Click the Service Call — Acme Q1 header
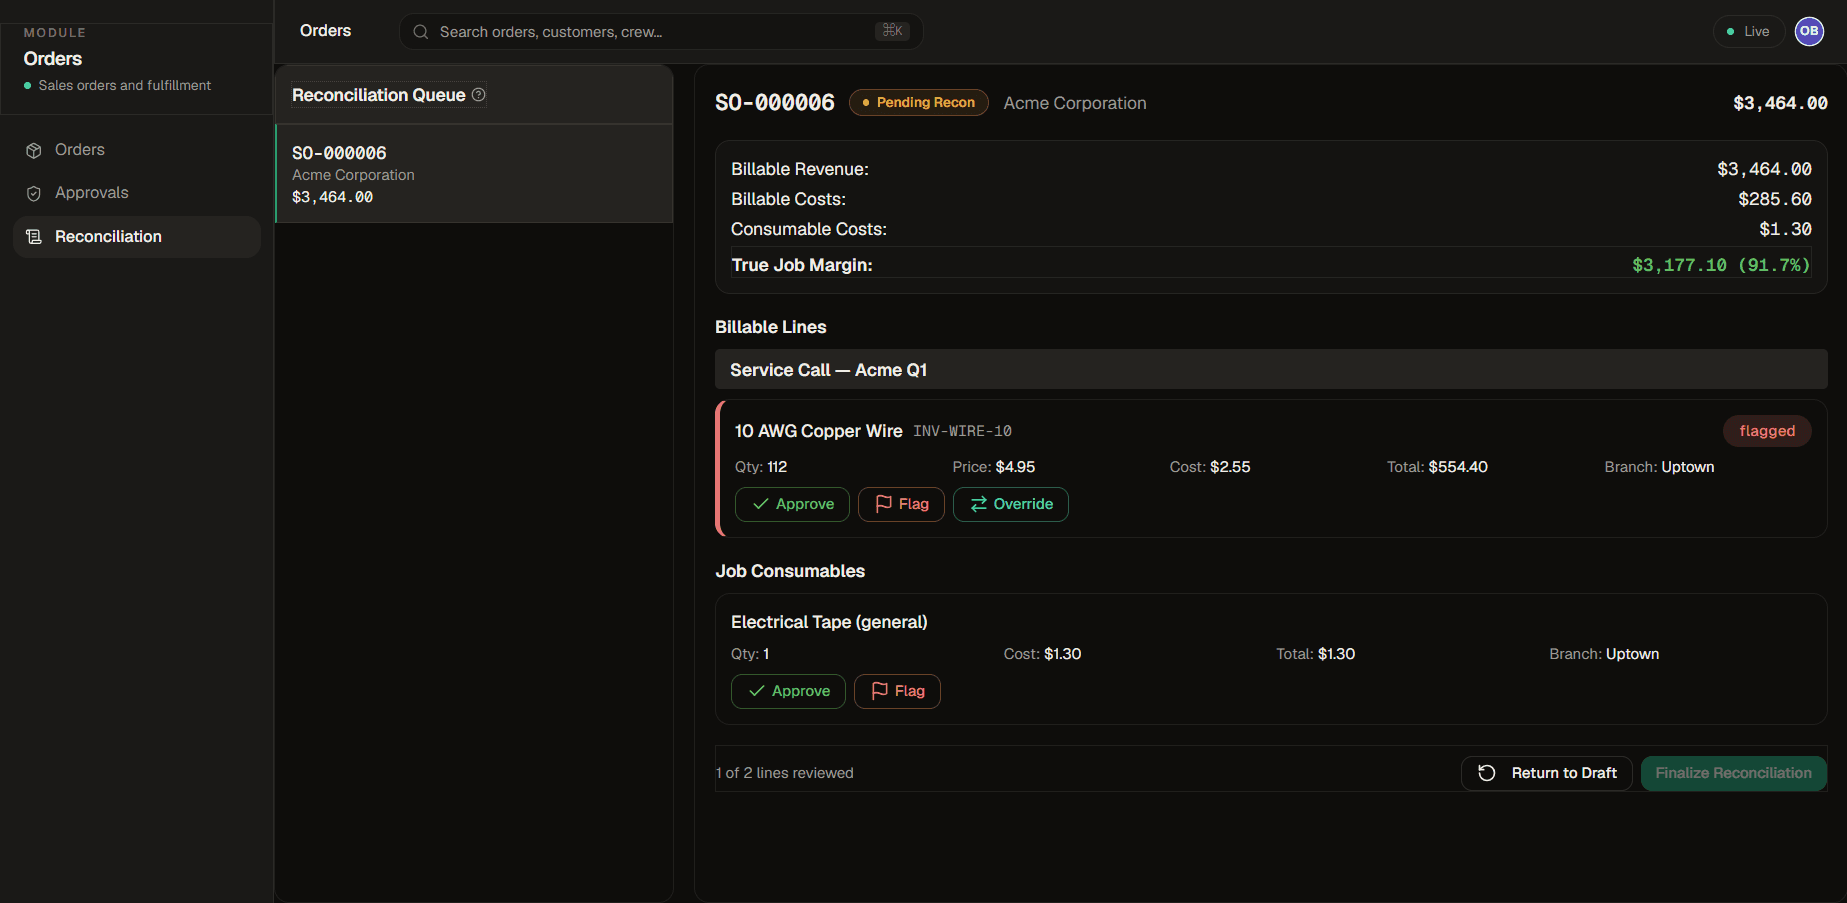Viewport: 1847px width, 903px height. (1271, 370)
